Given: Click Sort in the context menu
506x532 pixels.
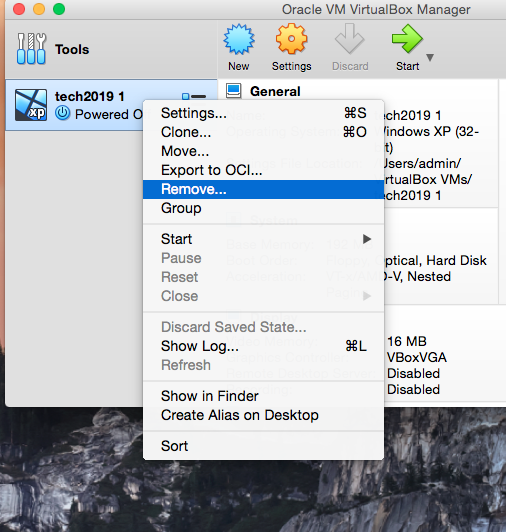Looking at the screenshot, I should point(263,446).
